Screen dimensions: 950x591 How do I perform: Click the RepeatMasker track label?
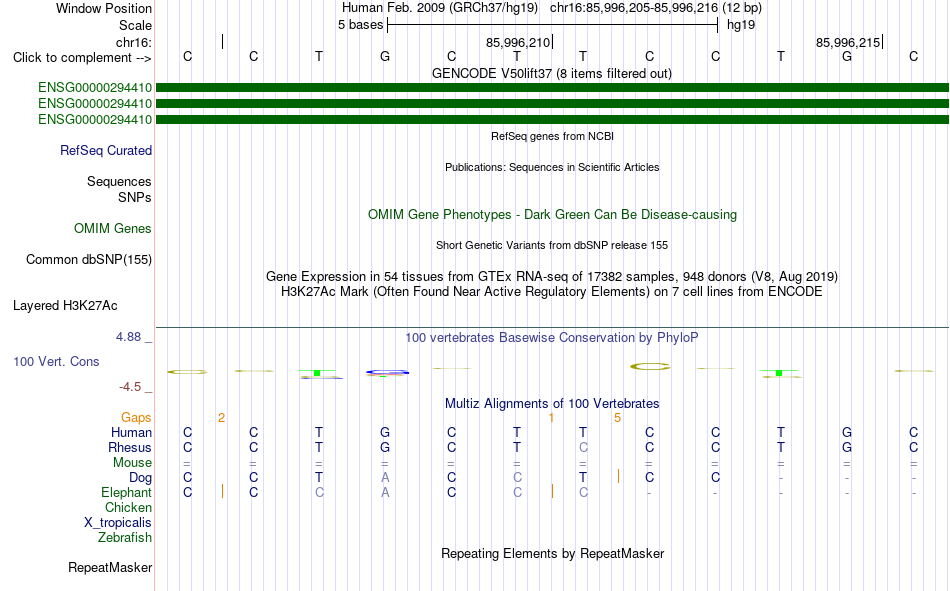tap(110, 567)
